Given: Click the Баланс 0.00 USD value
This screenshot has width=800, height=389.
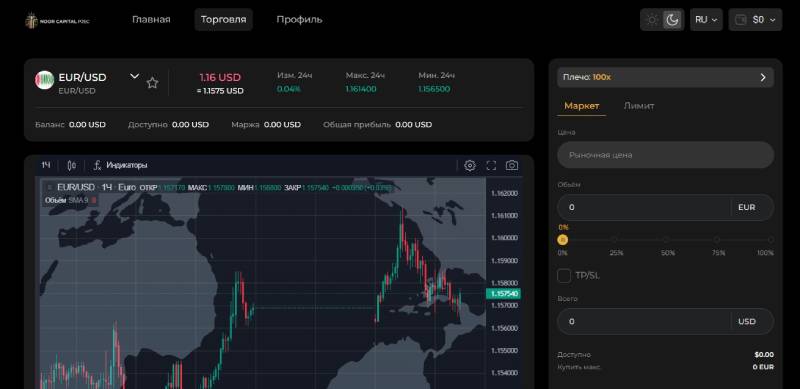Looking at the screenshot, I should pos(87,125).
